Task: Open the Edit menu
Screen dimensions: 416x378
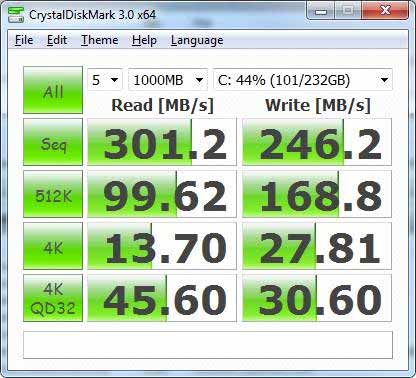Action: [x=57, y=40]
